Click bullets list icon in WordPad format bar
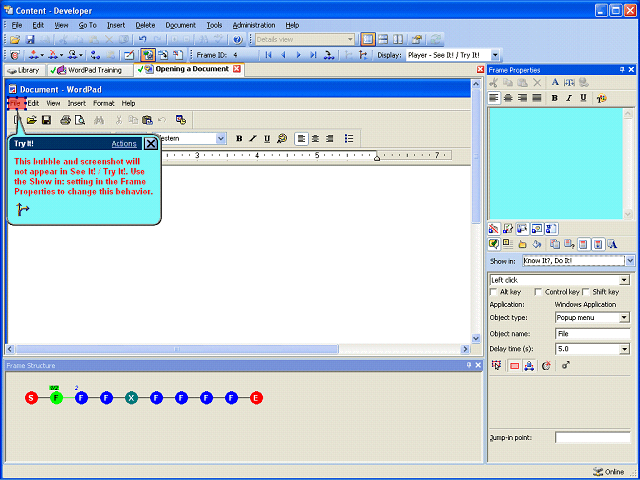 pos(349,139)
